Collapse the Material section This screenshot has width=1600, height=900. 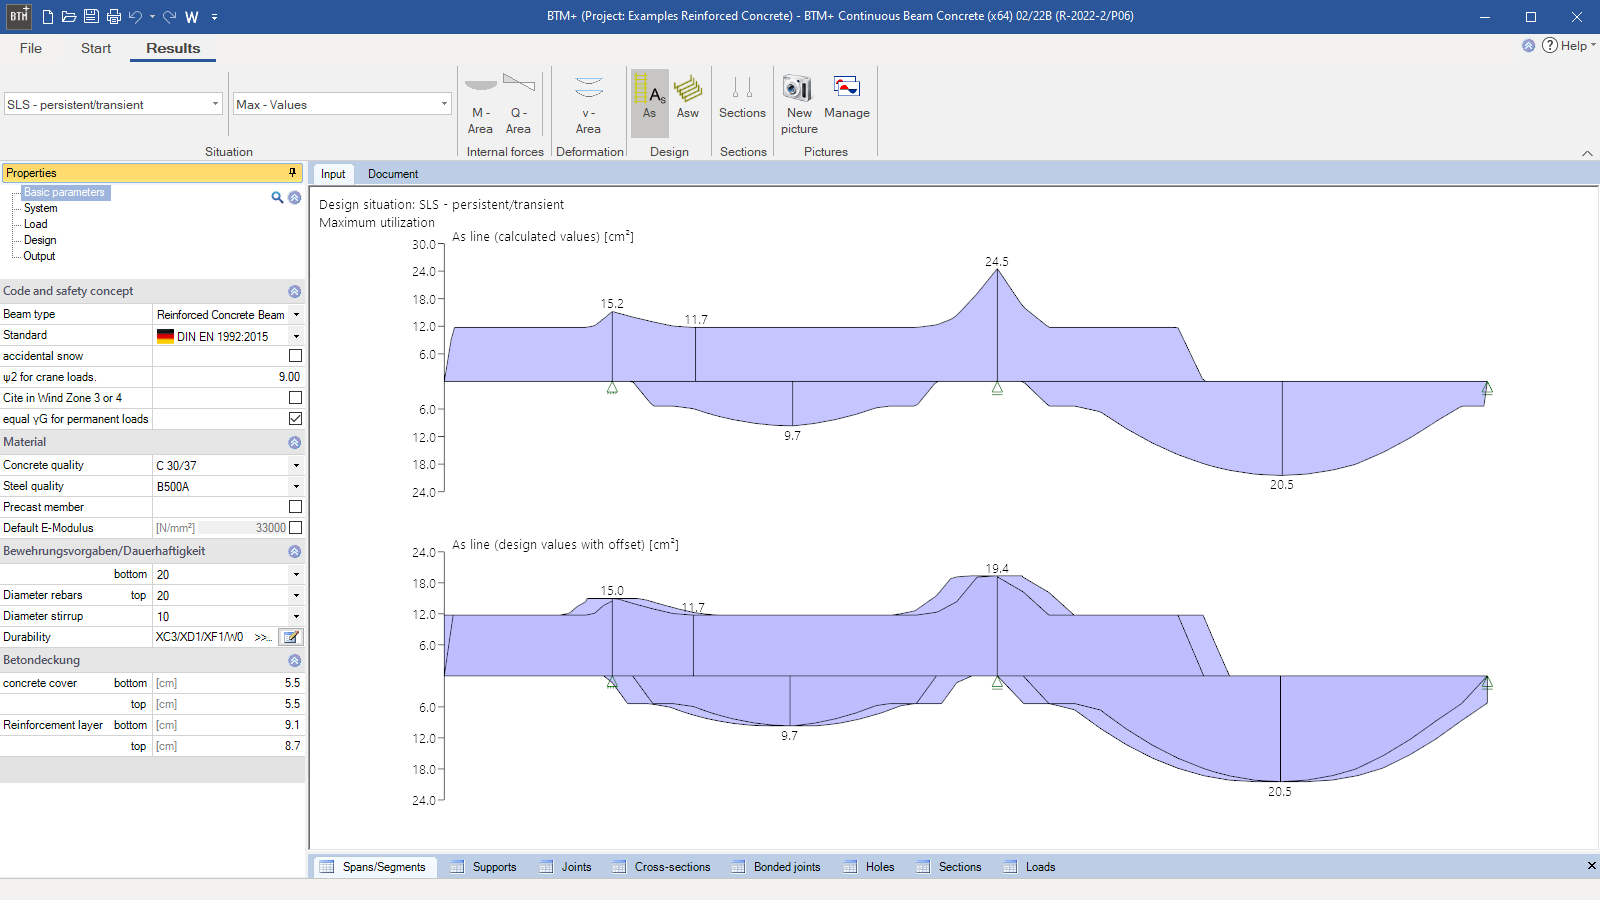[x=294, y=442]
